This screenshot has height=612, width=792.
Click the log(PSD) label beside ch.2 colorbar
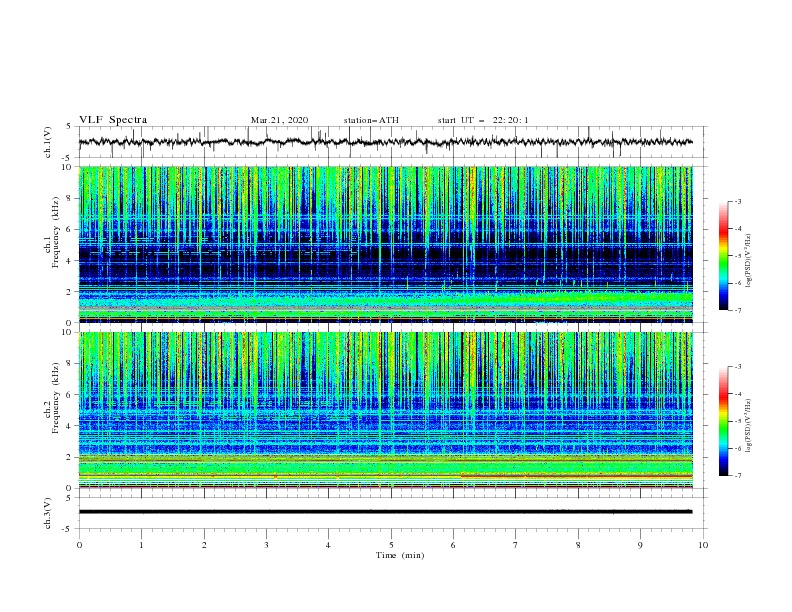click(749, 426)
